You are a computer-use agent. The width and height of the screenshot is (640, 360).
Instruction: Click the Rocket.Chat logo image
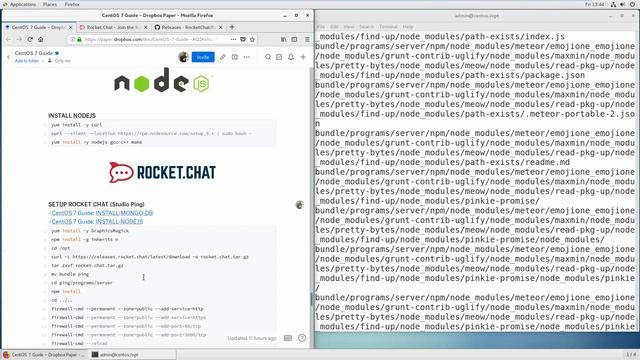click(162, 172)
